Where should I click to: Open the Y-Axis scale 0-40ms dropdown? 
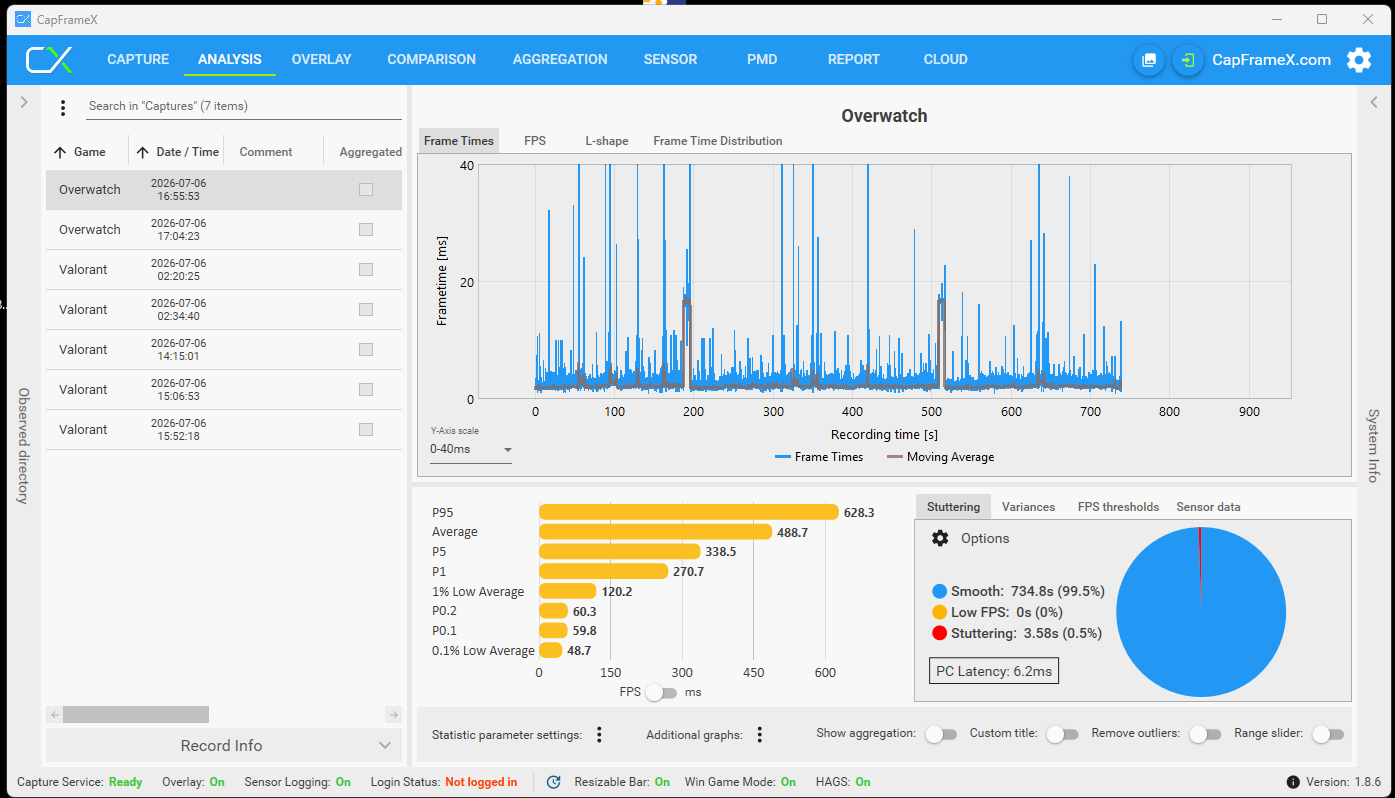pos(471,450)
